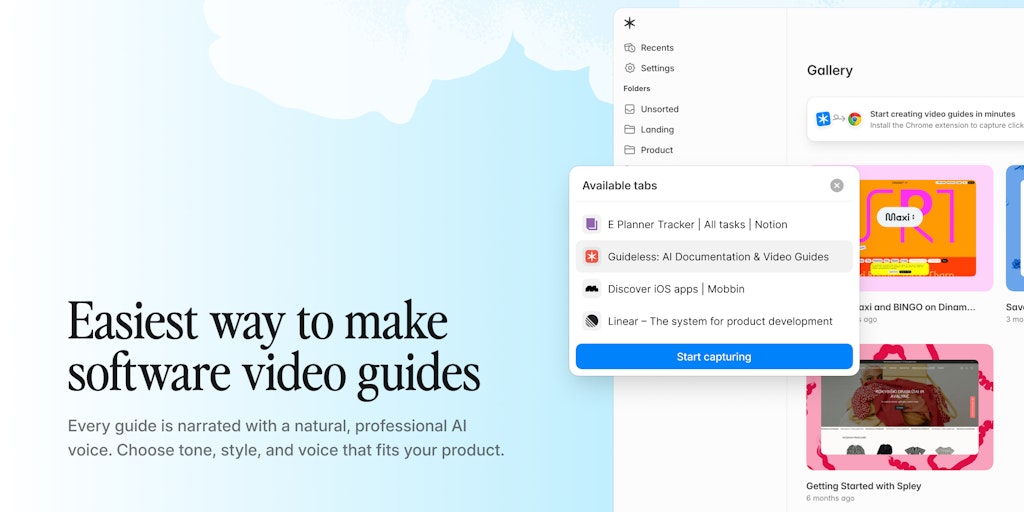Click the '6 months ago' timestamp
The width and height of the screenshot is (1024, 512).
pos(830,498)
